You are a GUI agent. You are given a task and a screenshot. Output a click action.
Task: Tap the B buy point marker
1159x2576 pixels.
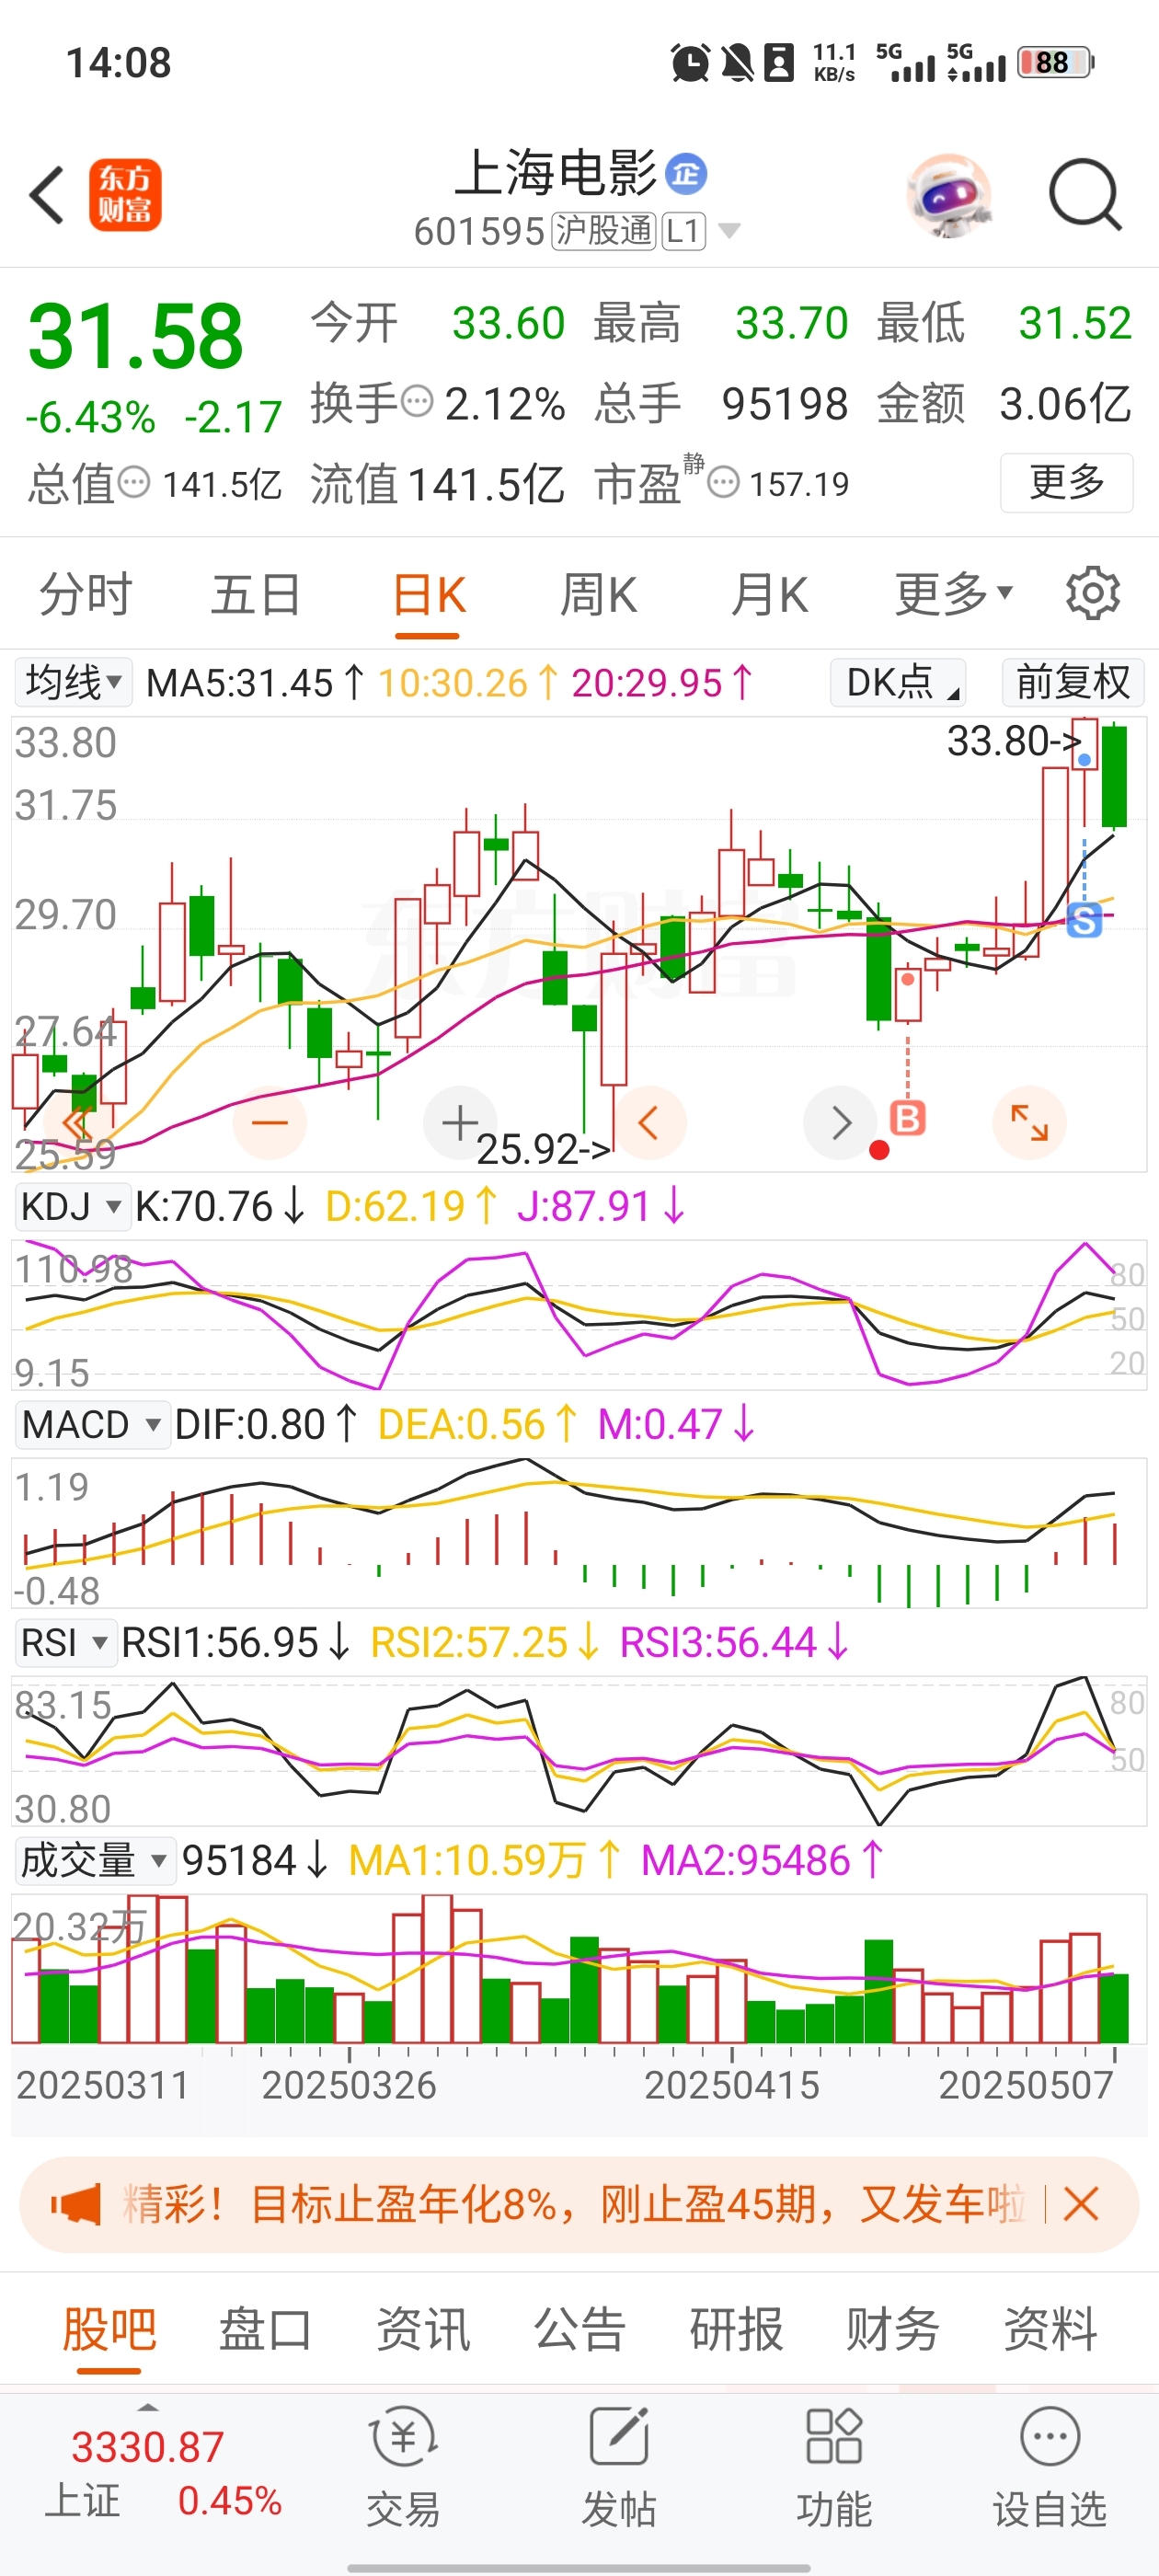pyautogui.click(x=907, y=1117)
